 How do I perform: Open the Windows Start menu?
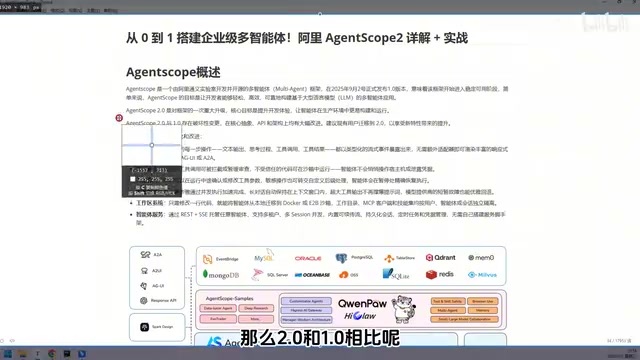pos(7,354)
